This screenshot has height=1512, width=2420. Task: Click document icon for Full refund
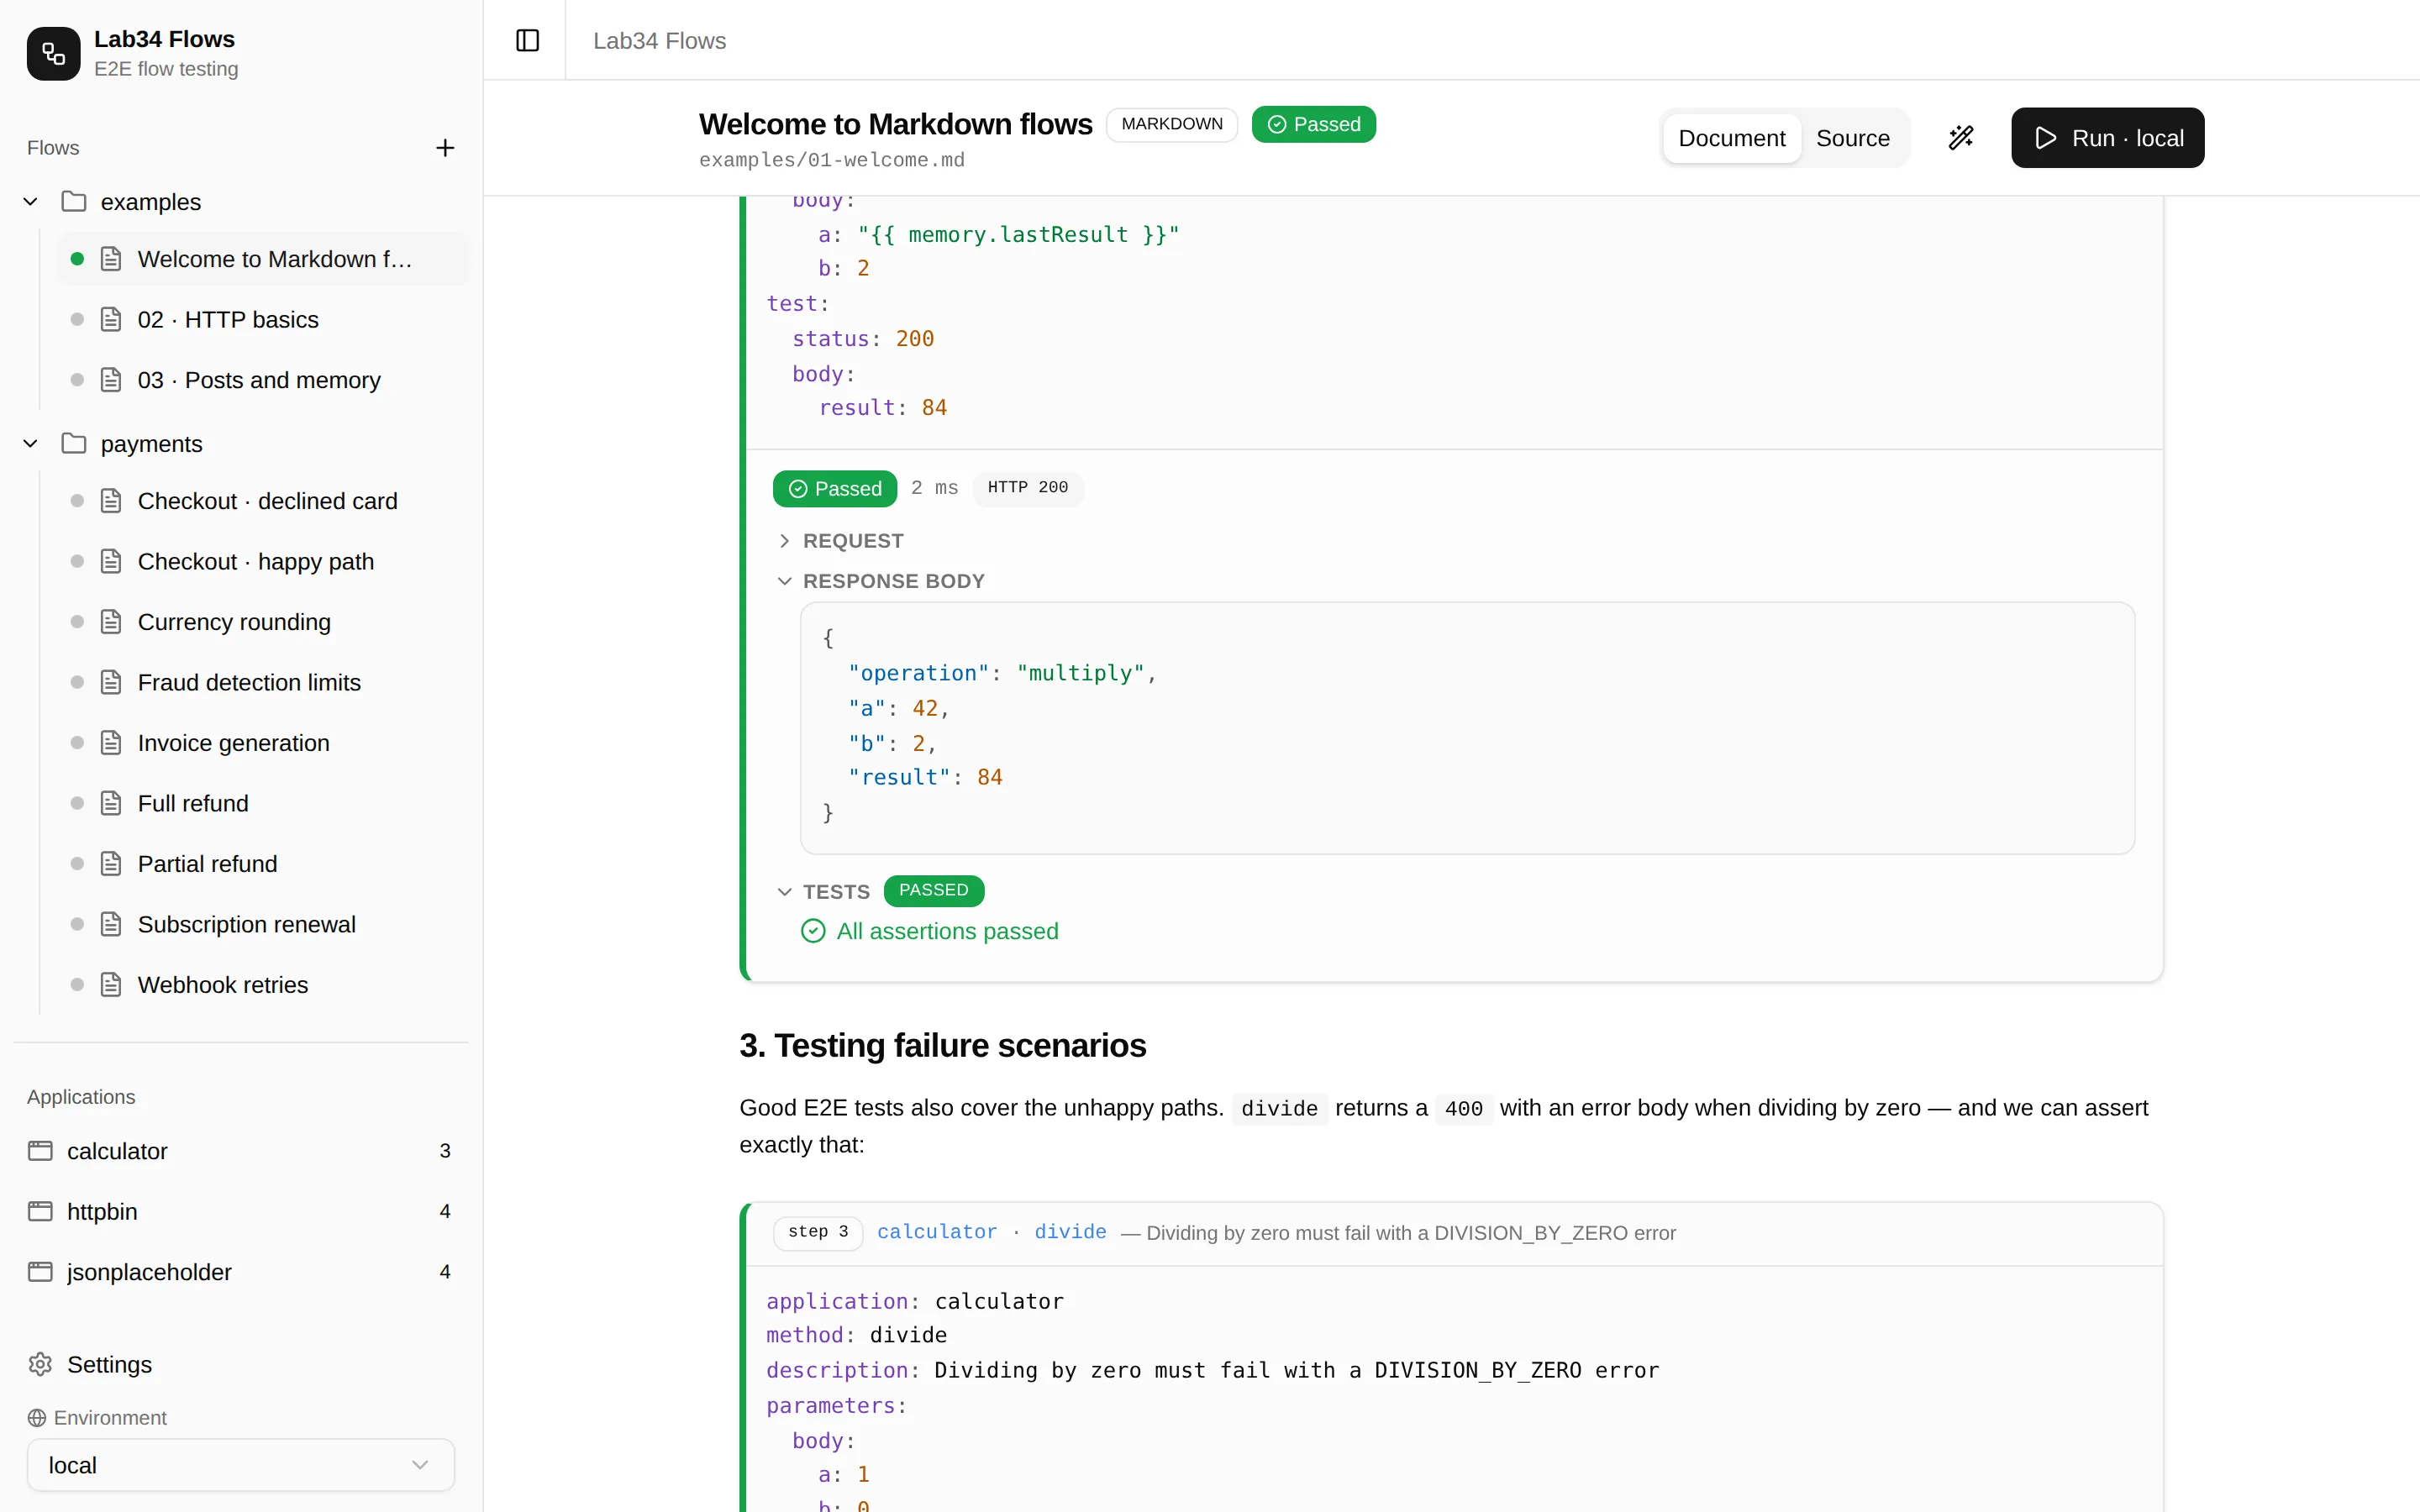pyautogui.click(x=111, y=803)
